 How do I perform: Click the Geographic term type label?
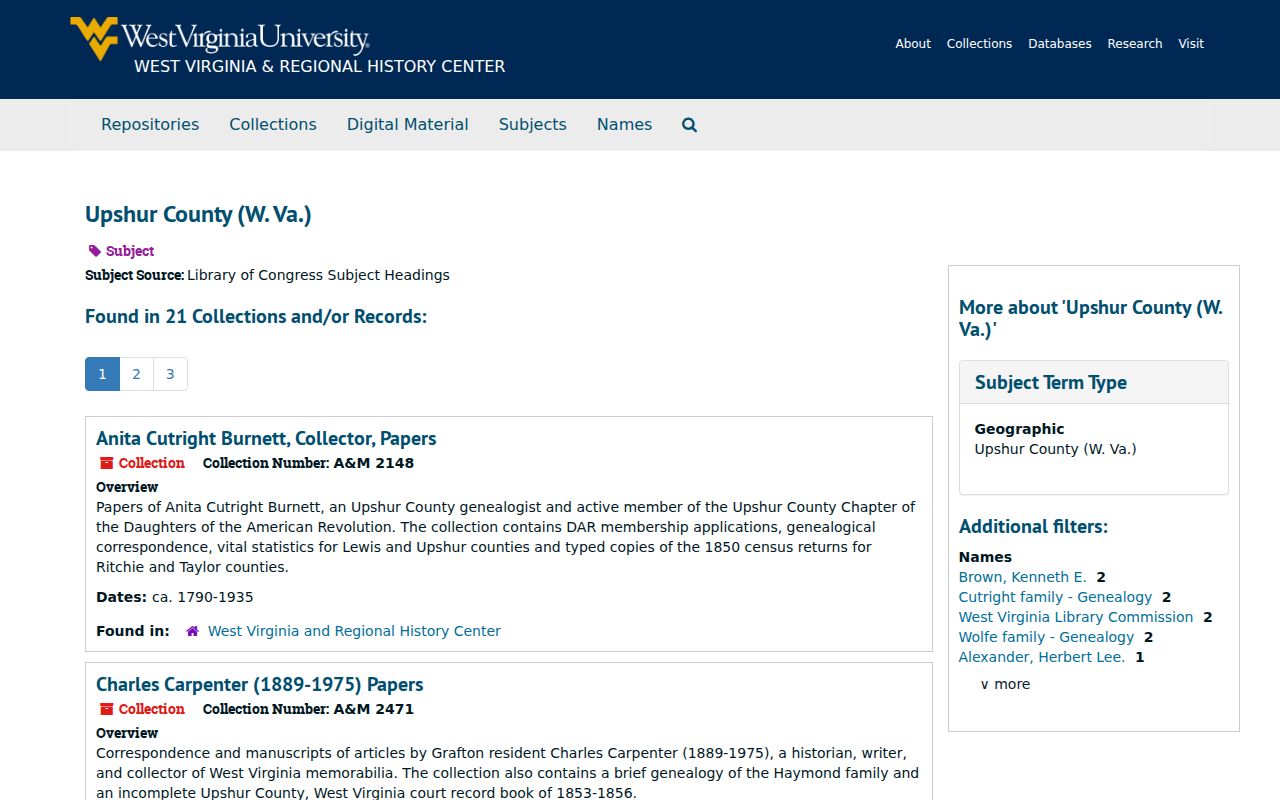click(x=1019, y=429)
